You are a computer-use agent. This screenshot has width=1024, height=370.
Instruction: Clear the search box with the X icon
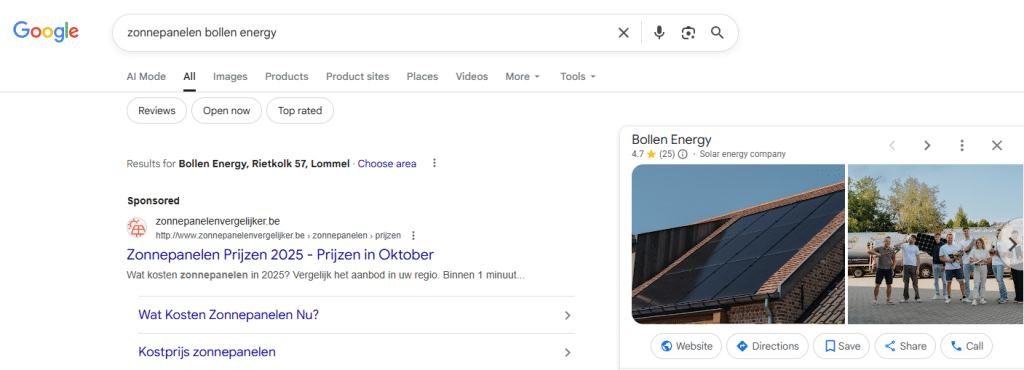coord(624,33)
